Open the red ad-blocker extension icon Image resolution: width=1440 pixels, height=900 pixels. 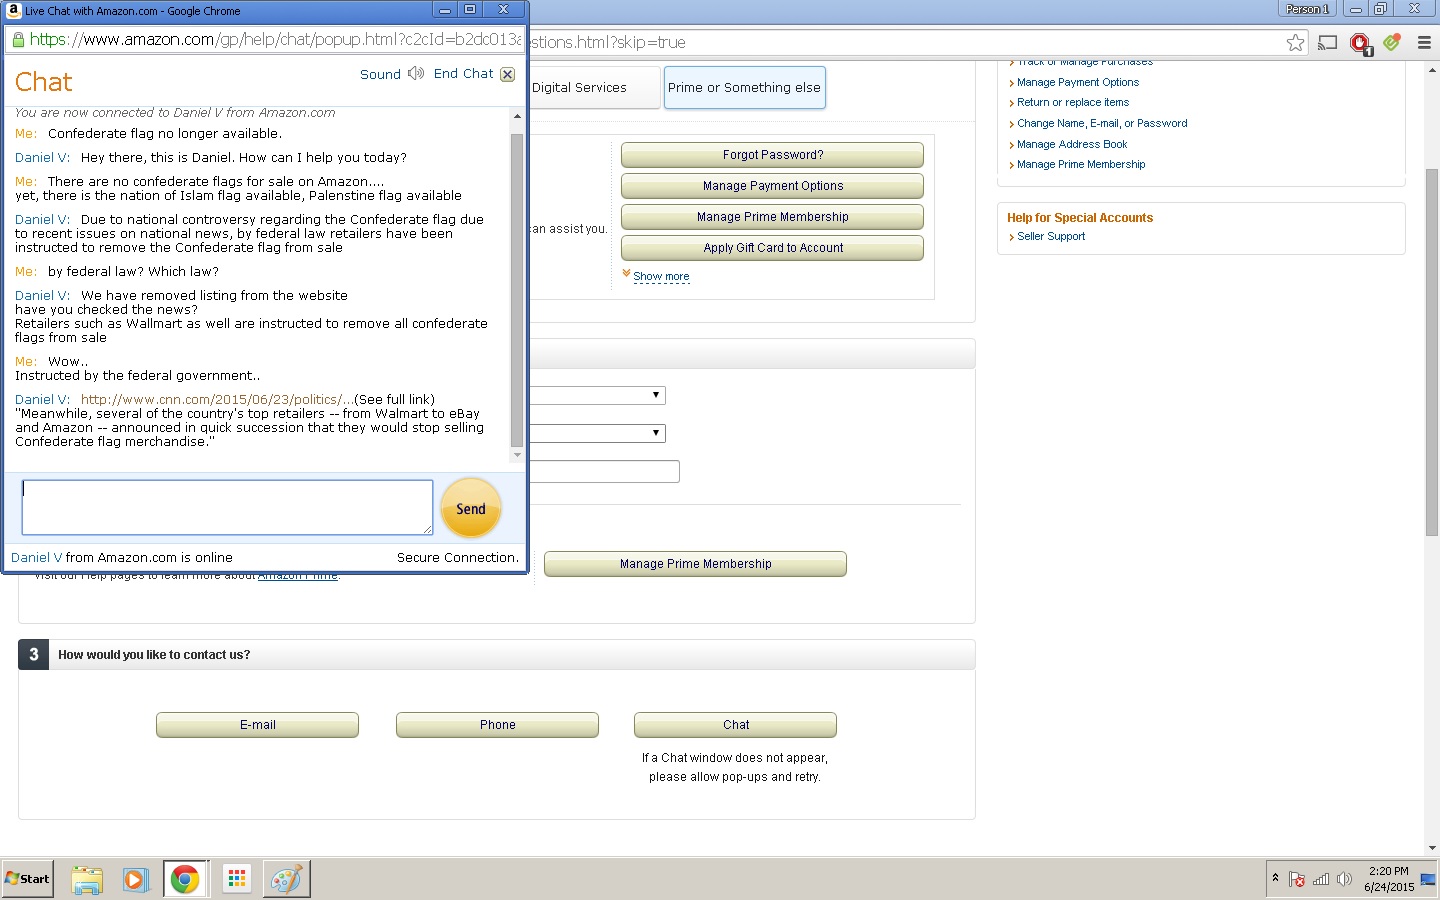[1360, 43]
